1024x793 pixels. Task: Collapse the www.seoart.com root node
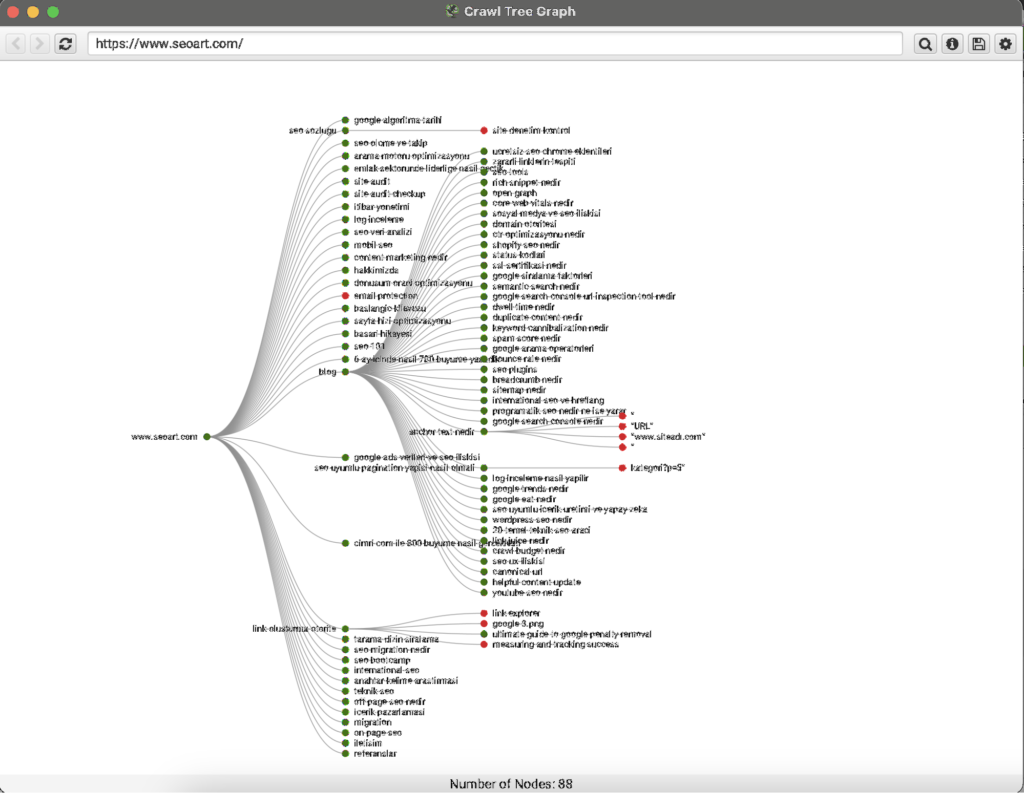(207, 436)
